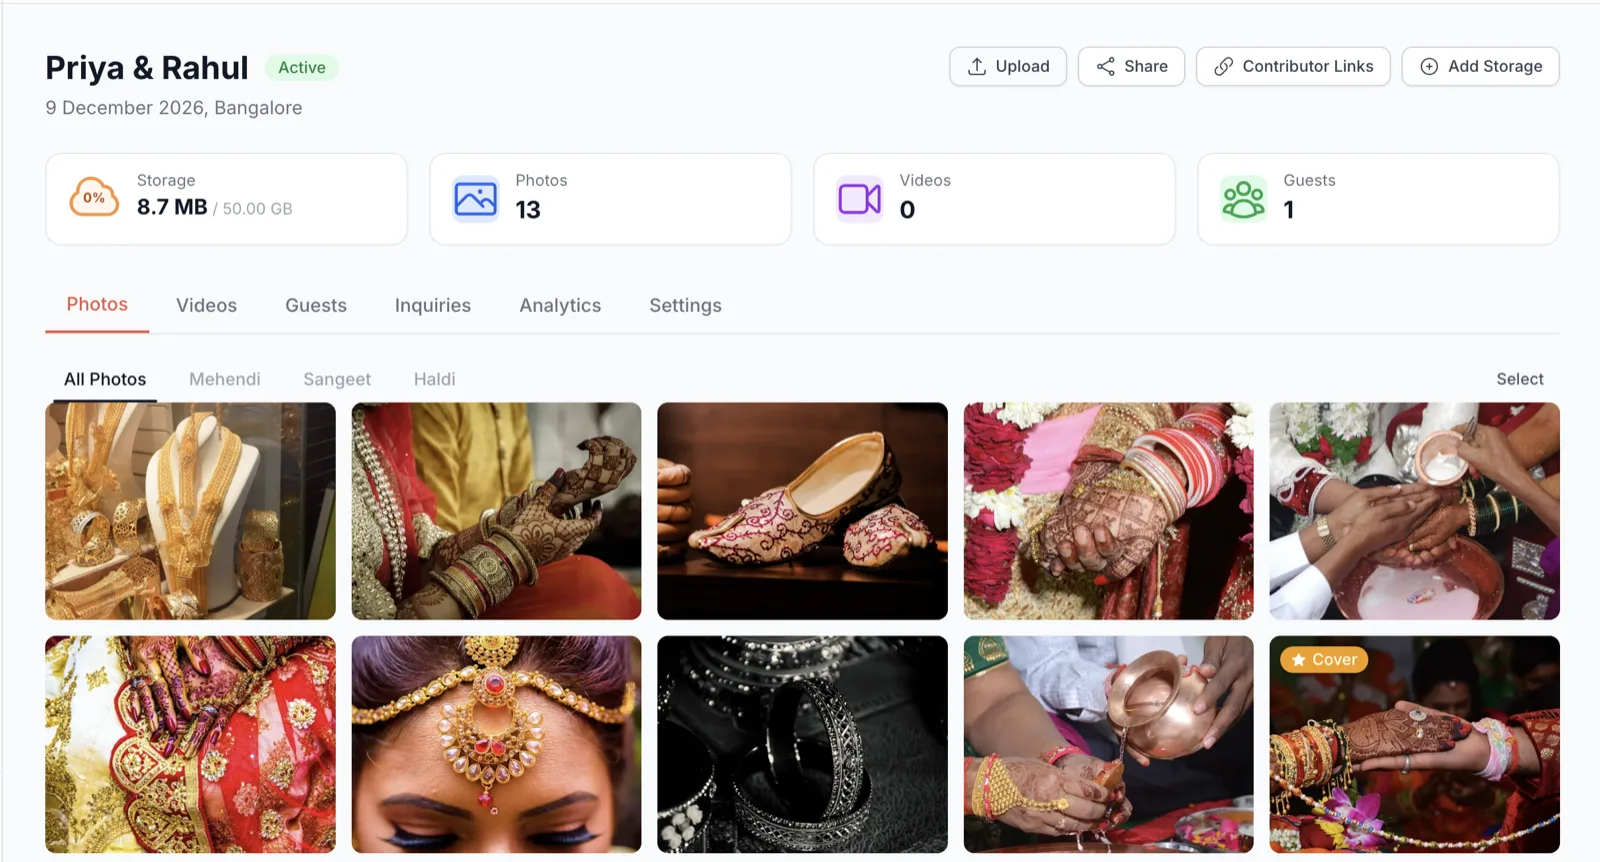
Task: Click Select to choose photos
Action: (x=1519, y=379)
